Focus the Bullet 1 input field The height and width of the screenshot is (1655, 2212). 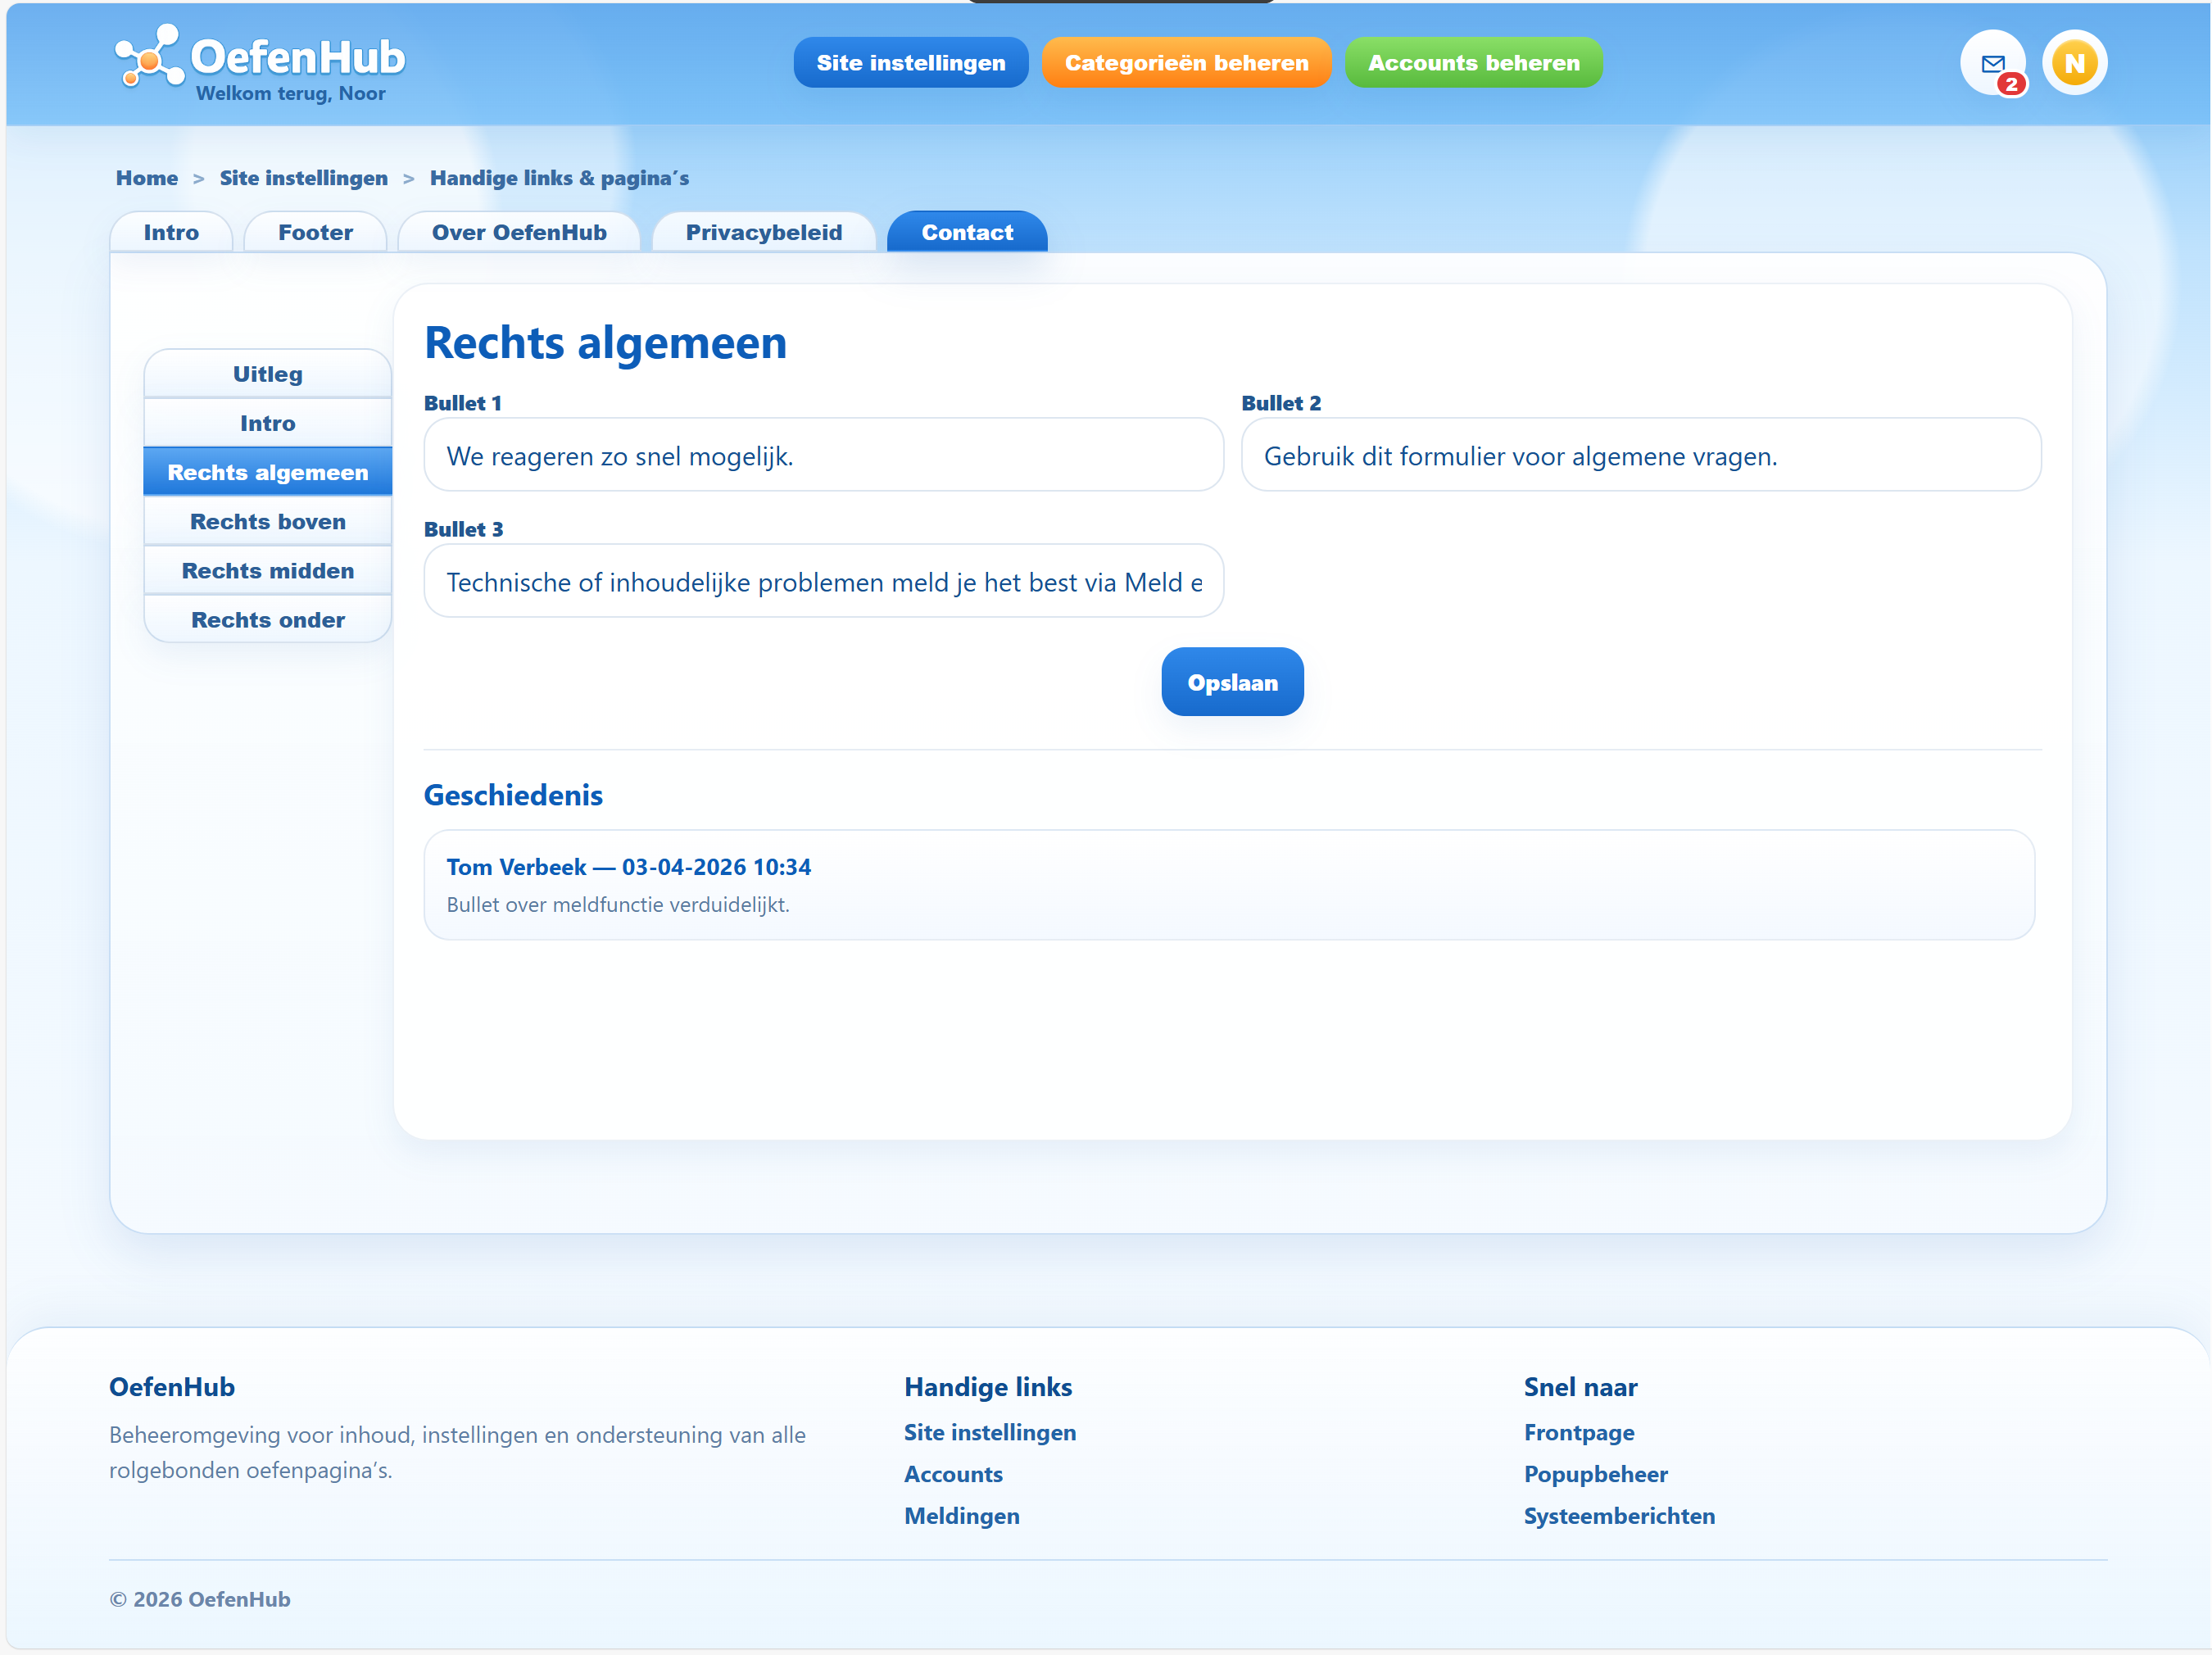tap(823, 455)
